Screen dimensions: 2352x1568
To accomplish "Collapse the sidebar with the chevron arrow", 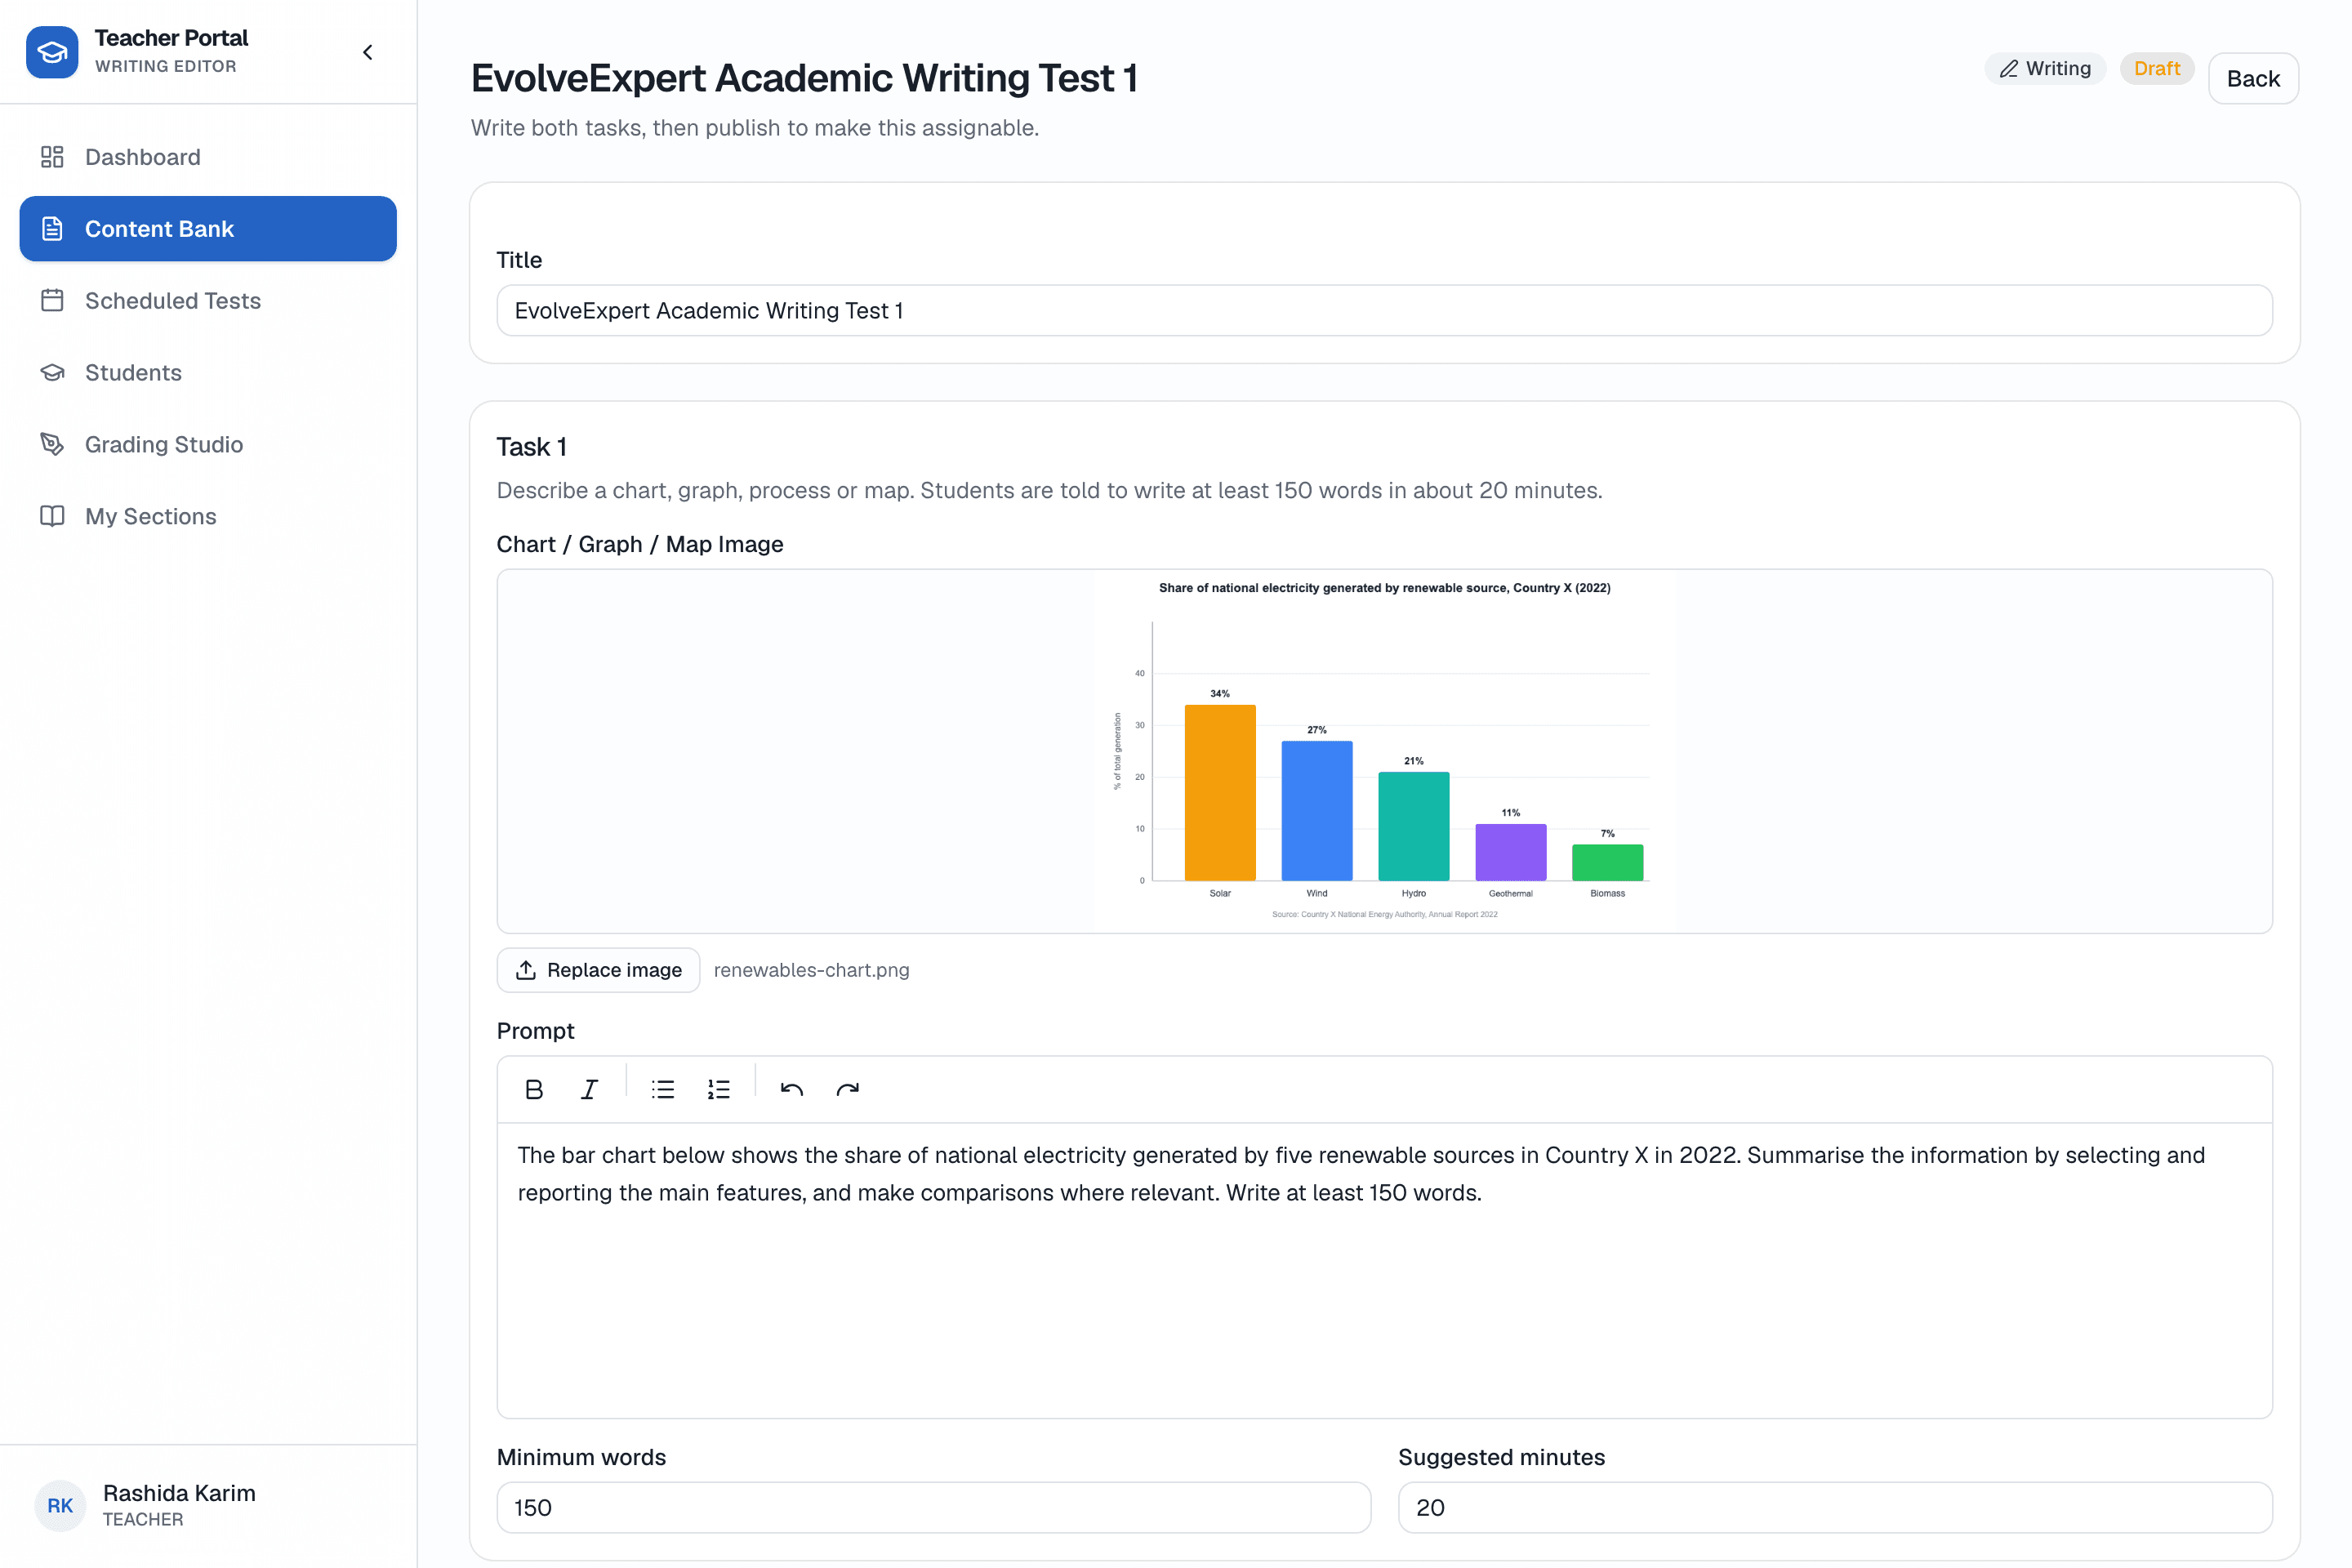I will [368, 52].
